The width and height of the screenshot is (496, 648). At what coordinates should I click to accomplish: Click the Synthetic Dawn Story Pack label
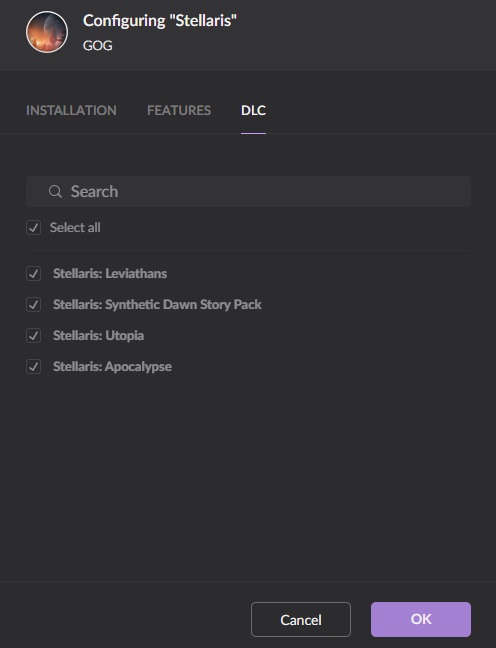157,305
